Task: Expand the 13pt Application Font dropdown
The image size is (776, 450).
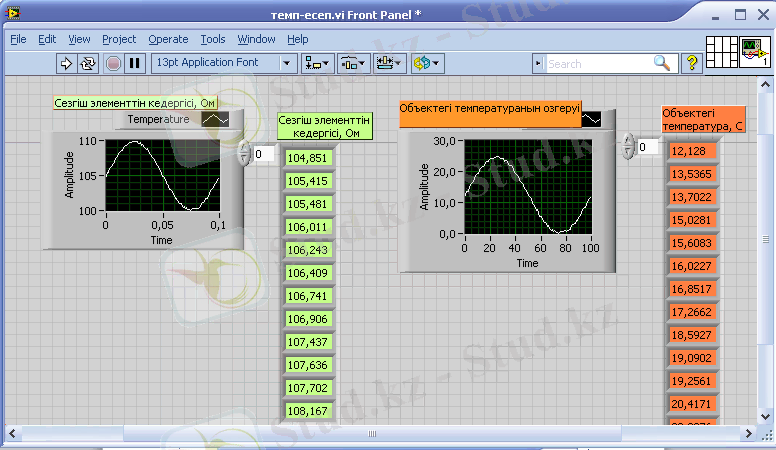Action: (286, 63)
